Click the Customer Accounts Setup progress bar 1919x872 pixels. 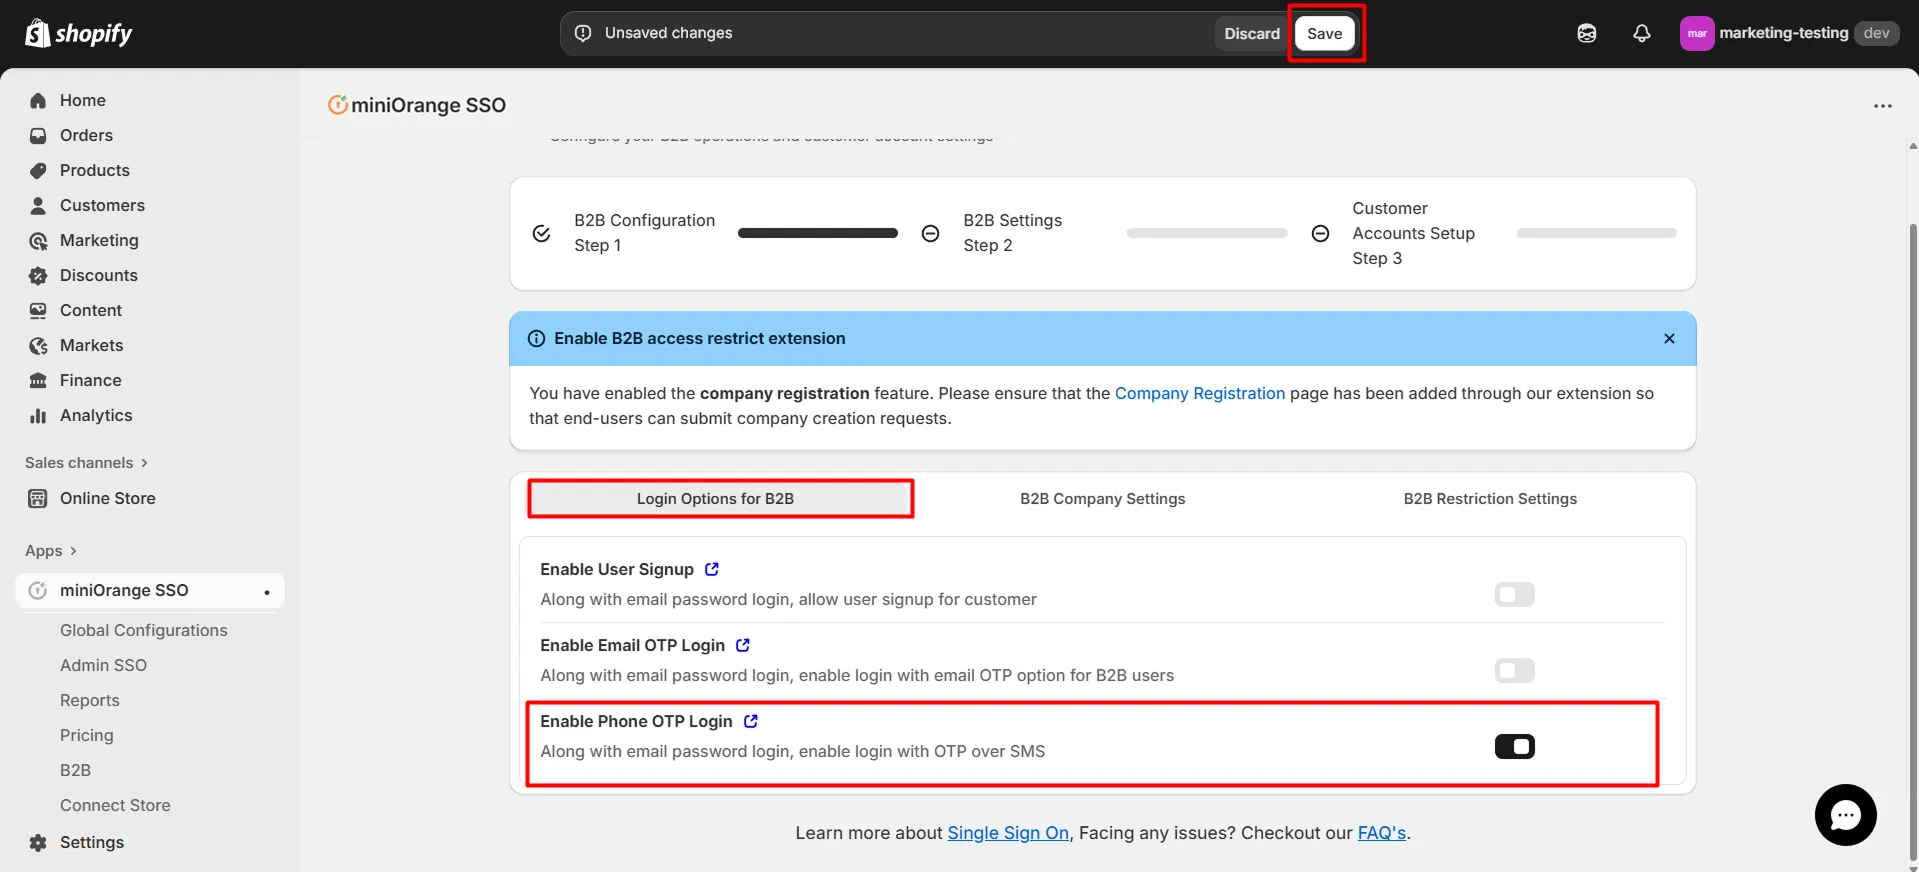click(1597, 233)
